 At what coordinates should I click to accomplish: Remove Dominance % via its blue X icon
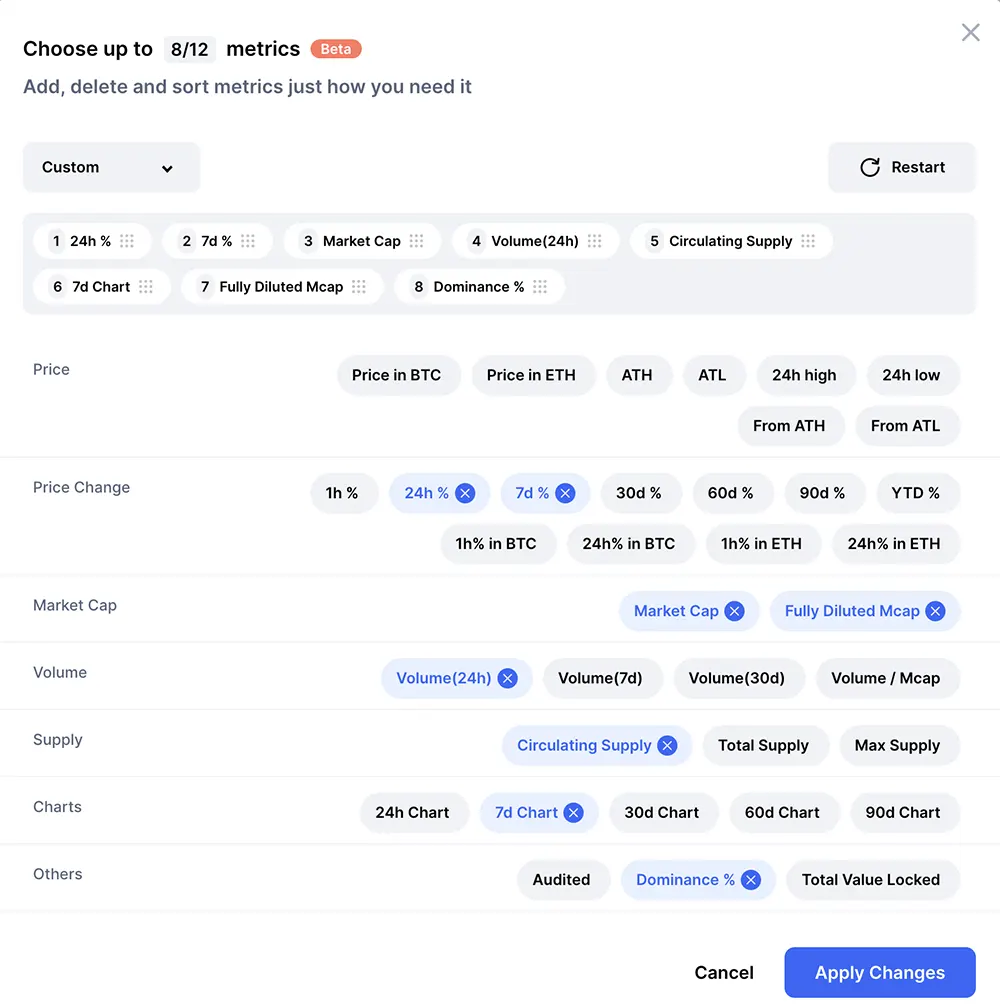750,879
